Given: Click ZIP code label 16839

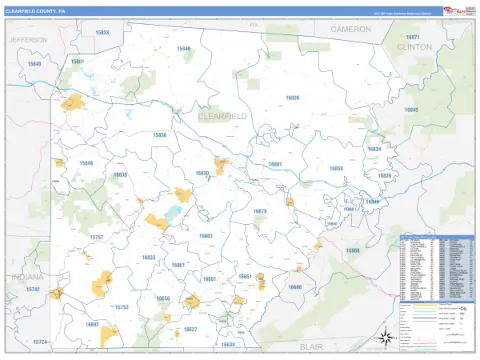Looking at the screenshot, I should pos(384,176).
